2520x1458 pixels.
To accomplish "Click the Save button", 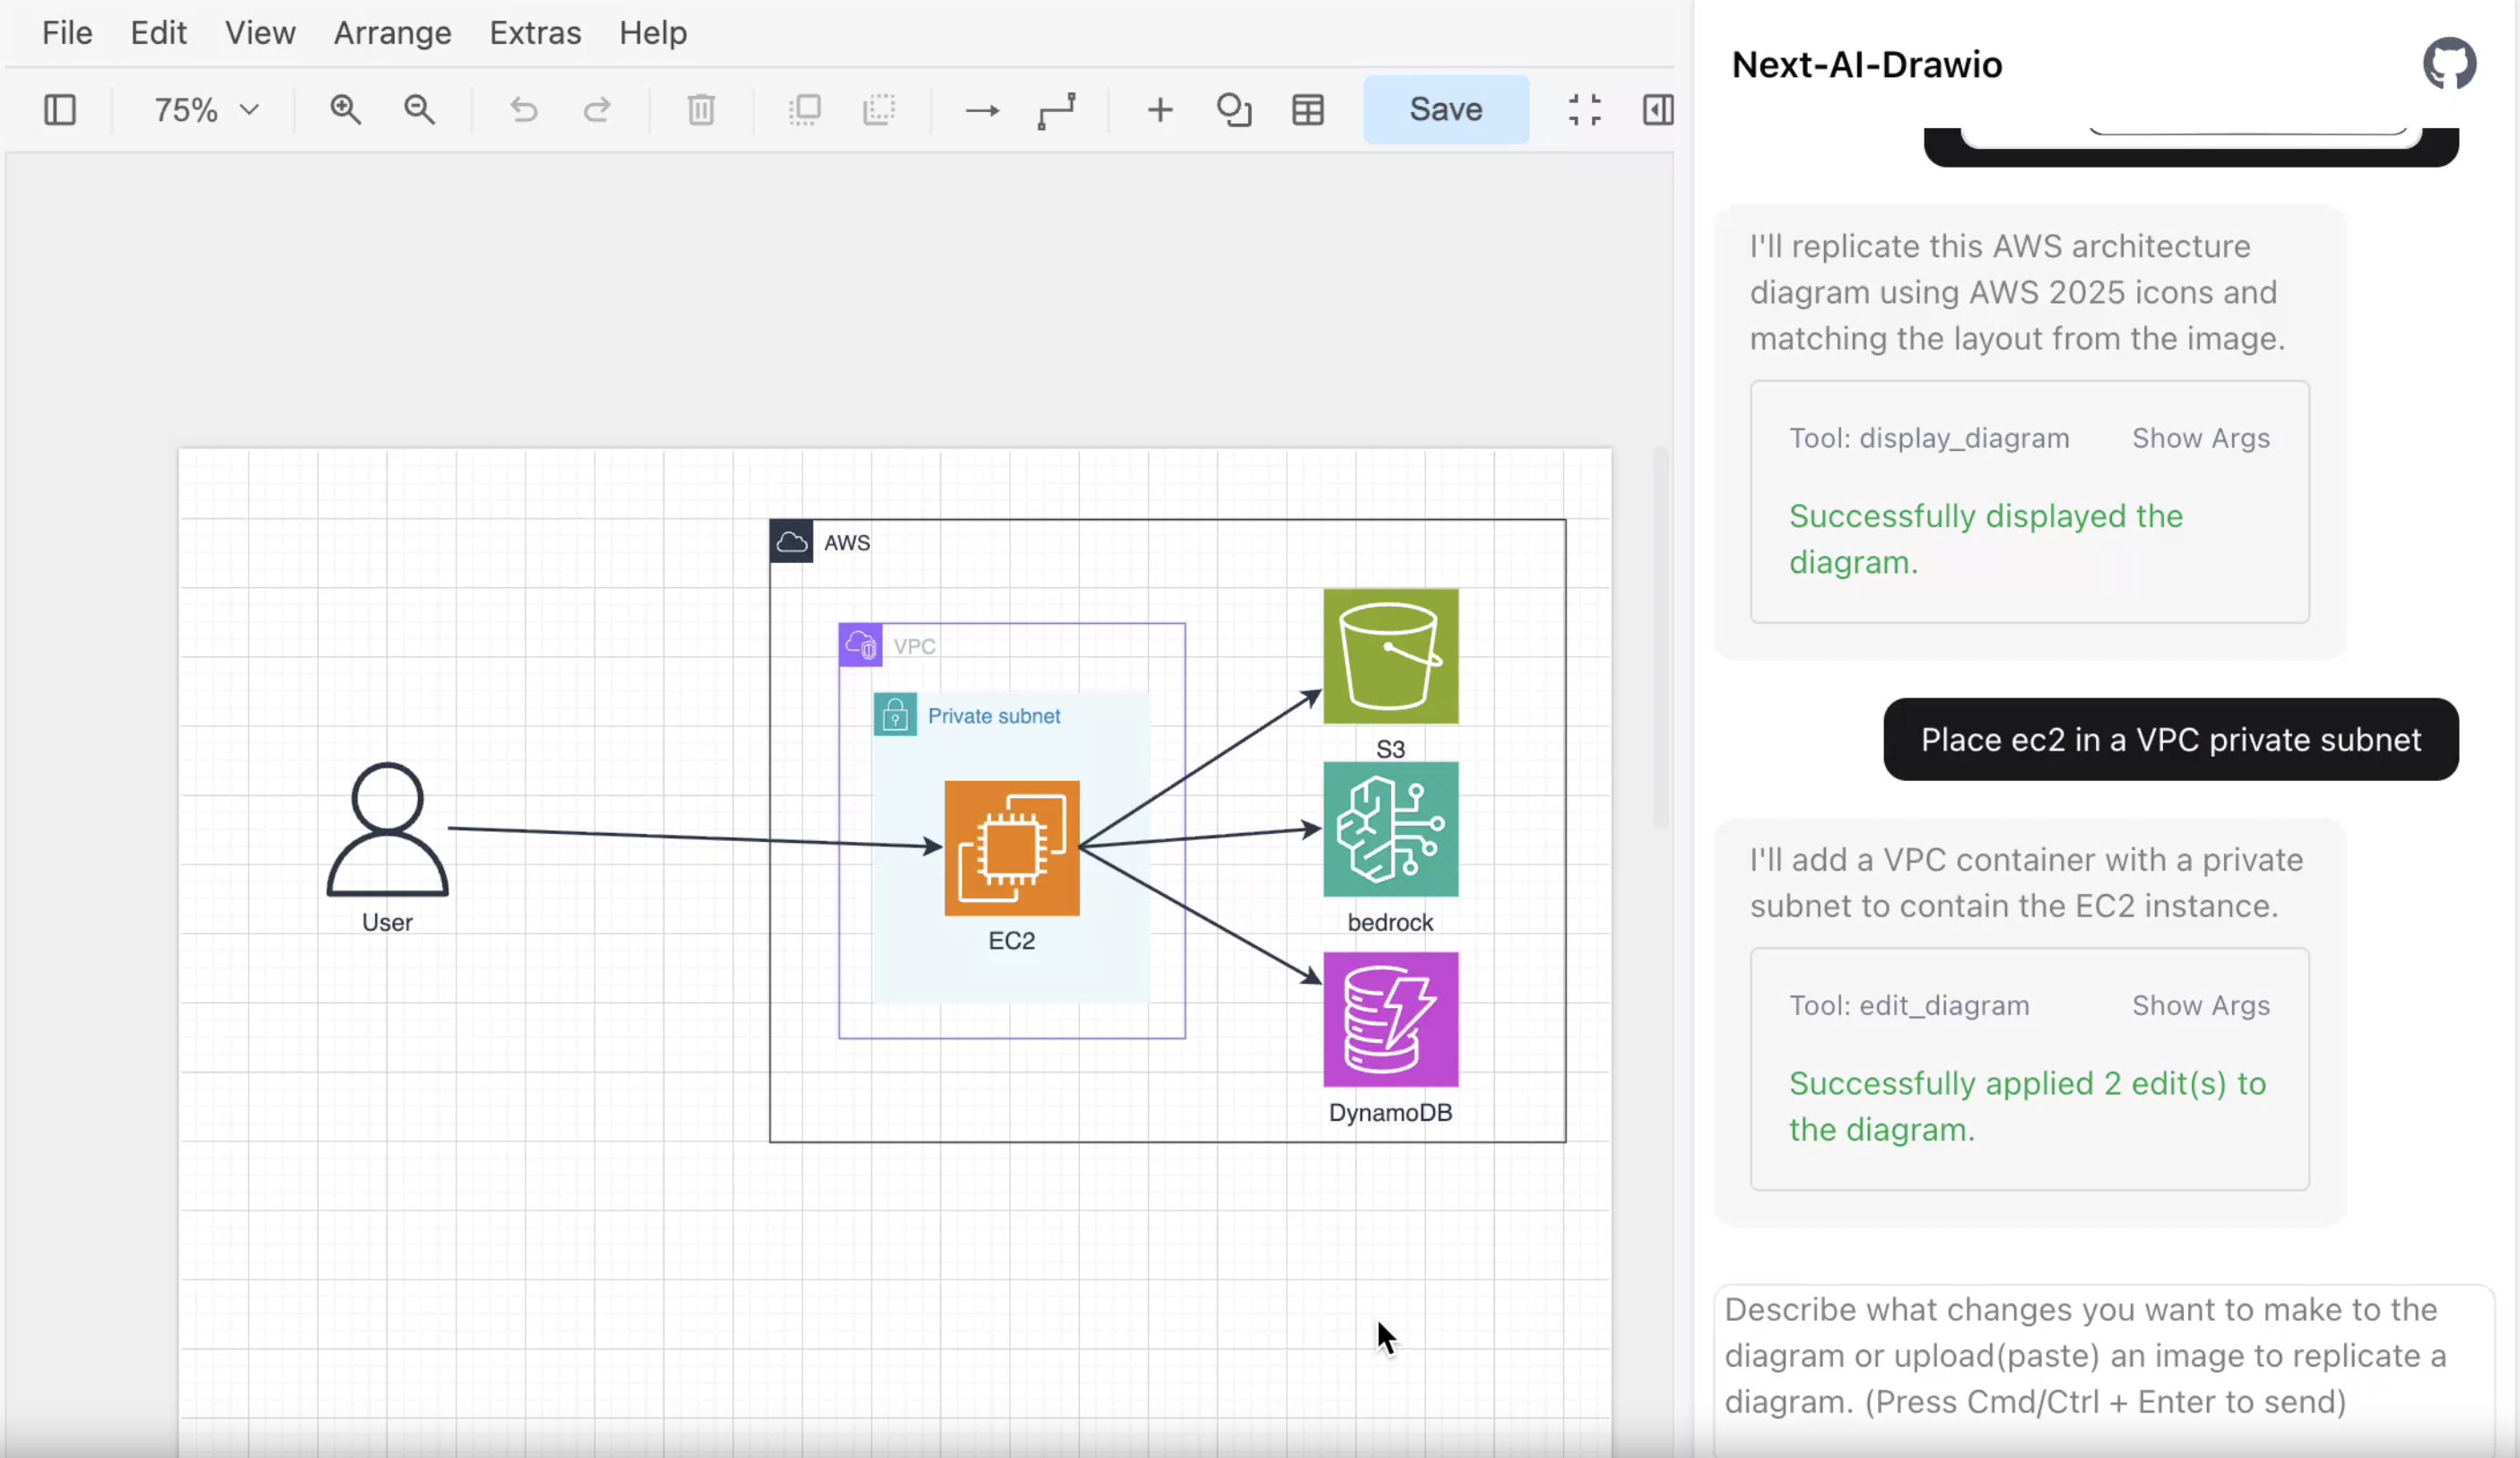I will coord(1445,109).
